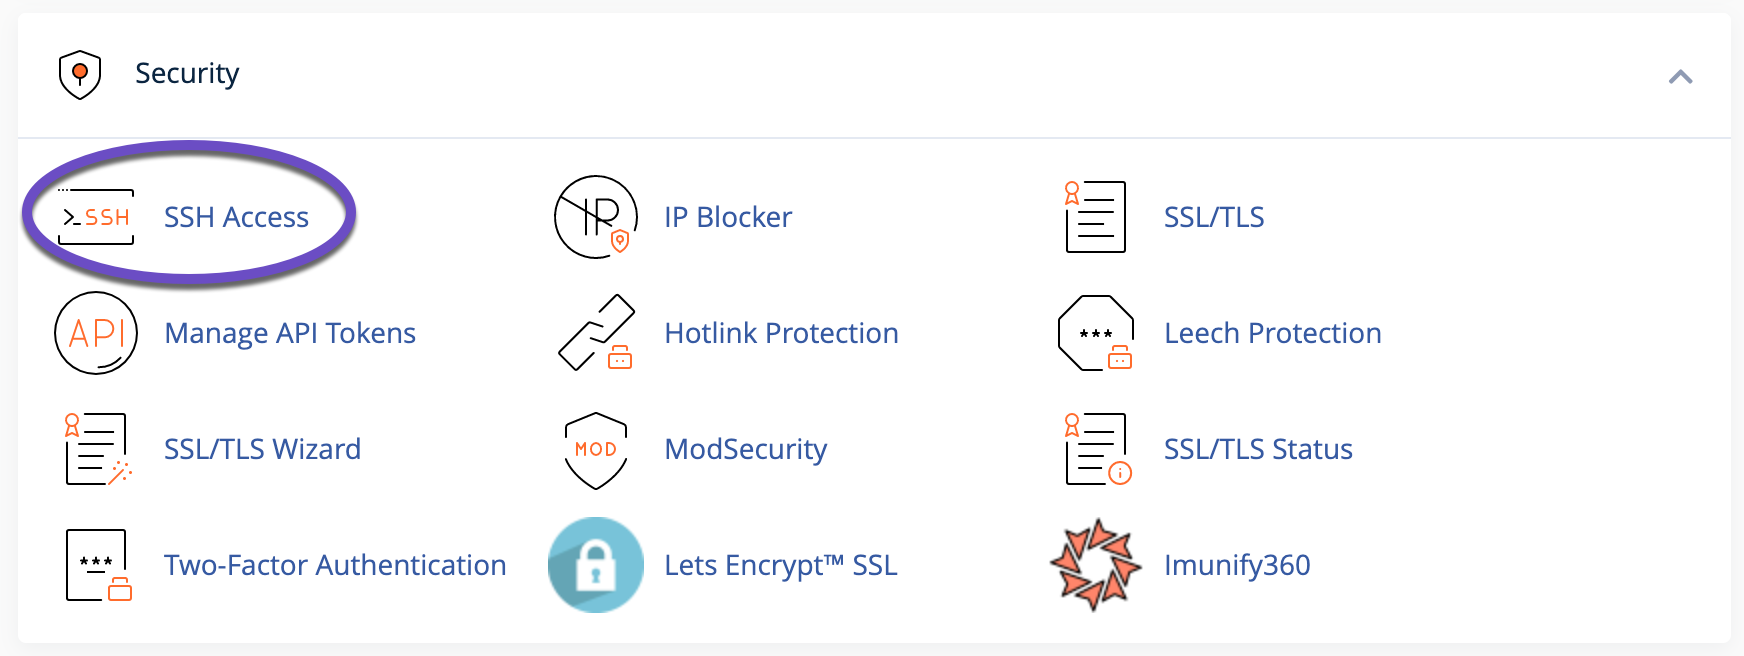Open the SSL/TLS Wizard
This screenshot has width=1744, height=656.
[263, 449]
